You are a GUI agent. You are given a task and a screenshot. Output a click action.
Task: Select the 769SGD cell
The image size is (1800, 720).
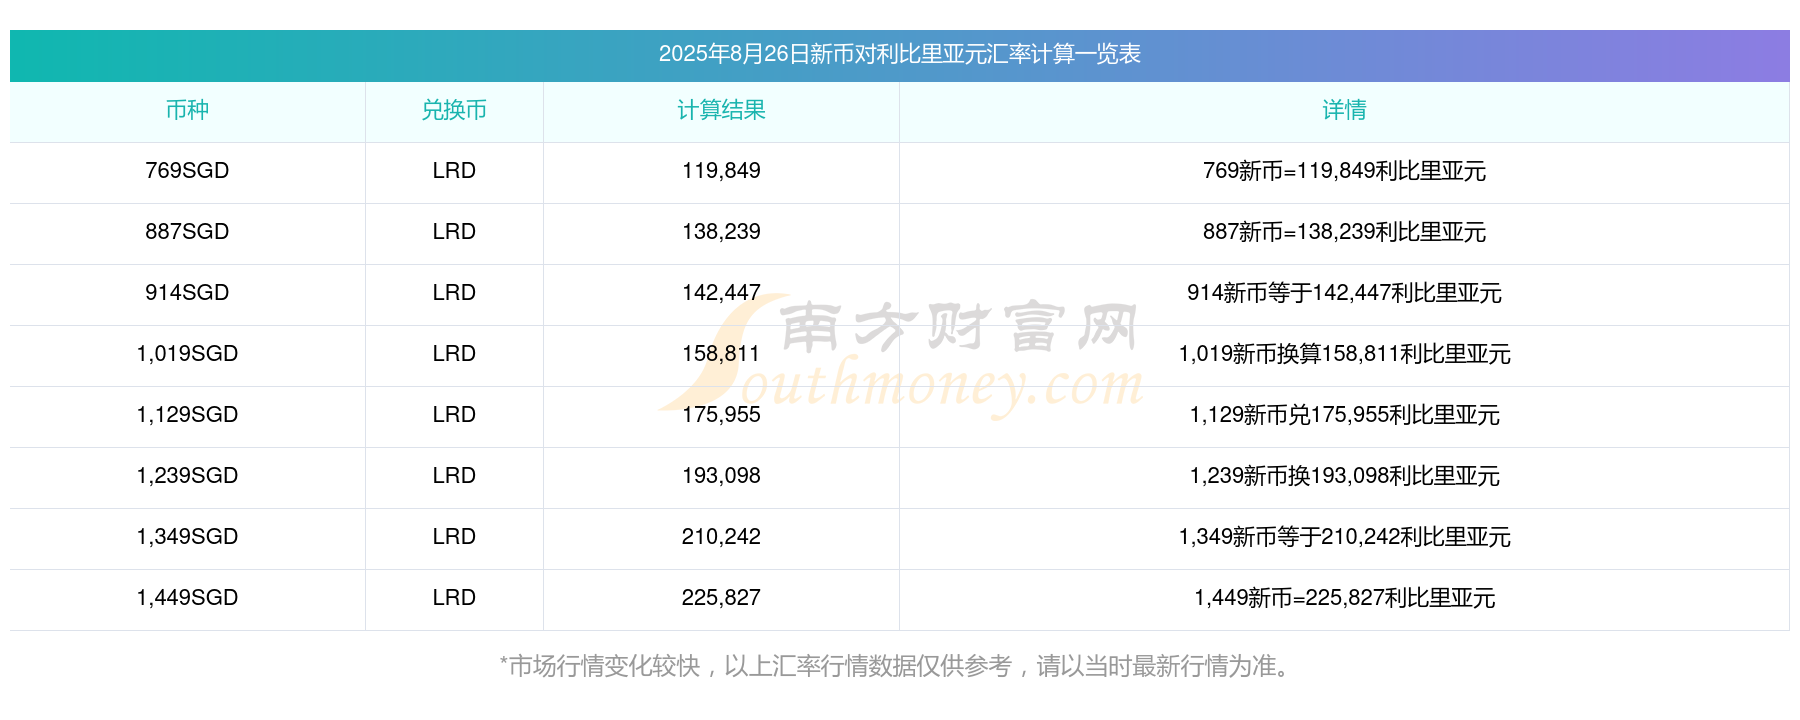pyautogui.click(x=187, y=171)
